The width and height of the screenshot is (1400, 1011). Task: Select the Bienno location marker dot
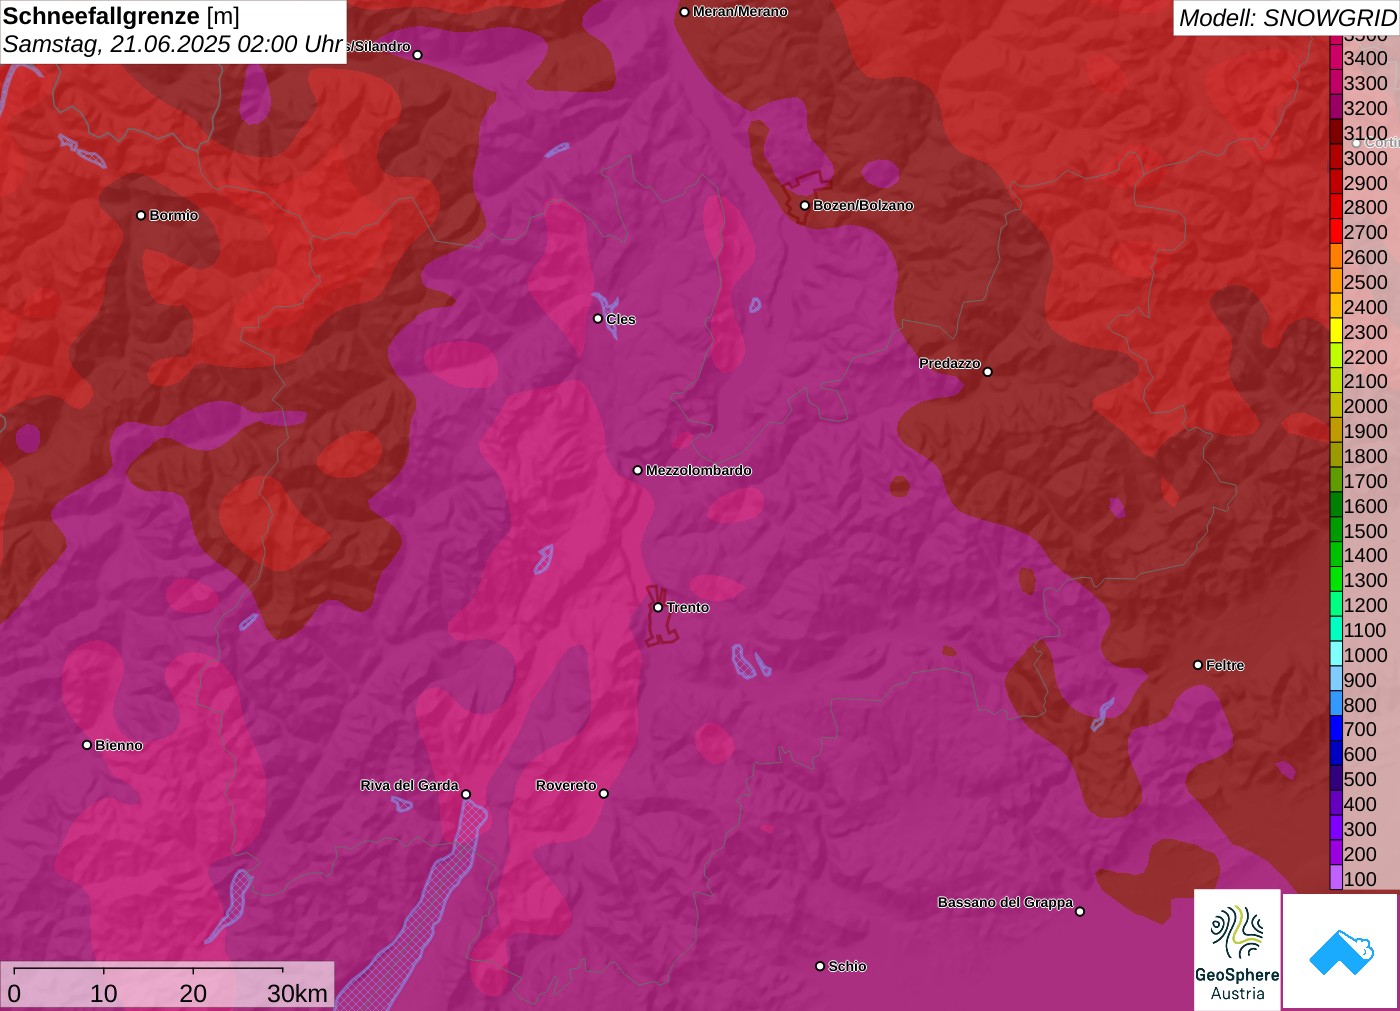click(x=87, y=745)
